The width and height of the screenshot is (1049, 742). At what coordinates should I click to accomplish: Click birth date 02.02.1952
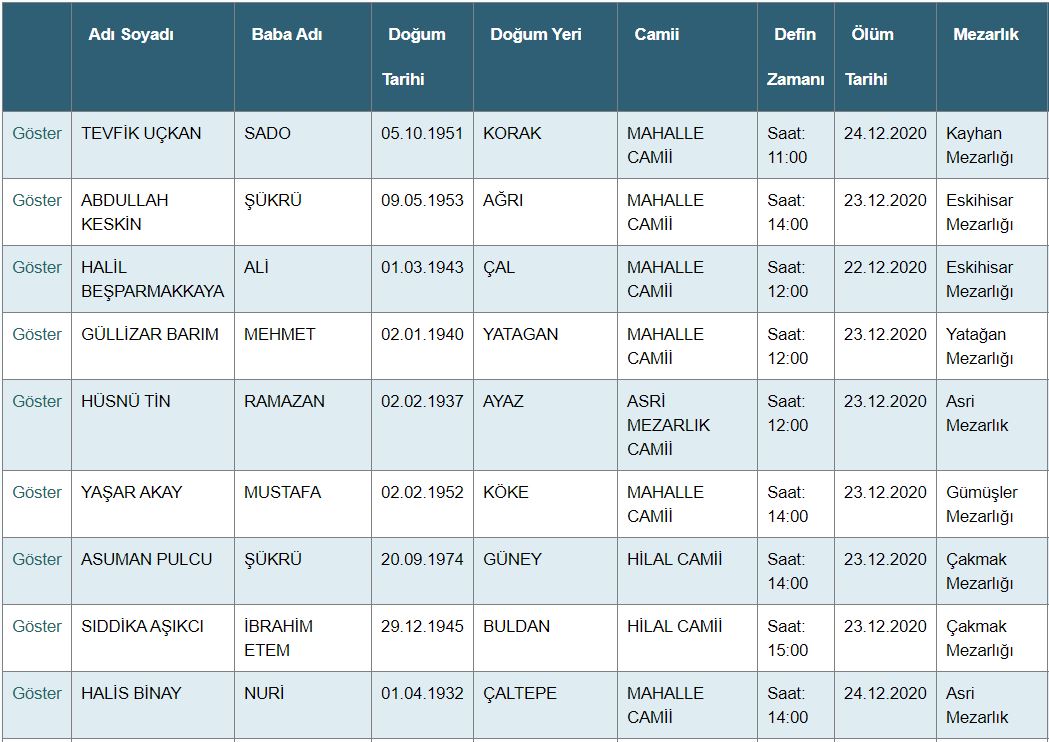click(422, 492)
